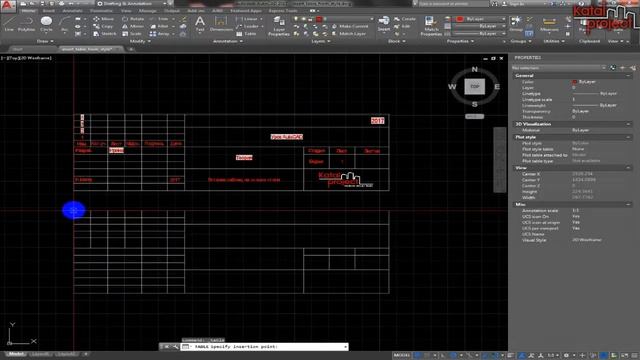This screenshot has height=360, width=640.
Task: Collapse the General section in Properties
Action: click(x=628, y=76)
